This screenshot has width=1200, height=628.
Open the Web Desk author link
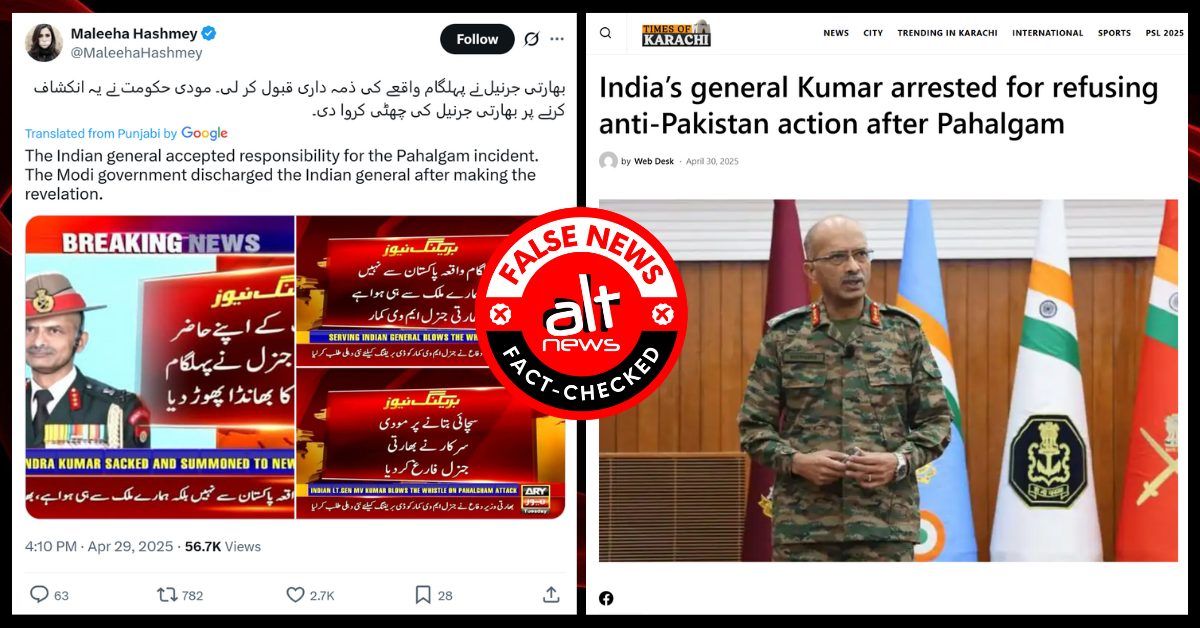pos(654,161)
